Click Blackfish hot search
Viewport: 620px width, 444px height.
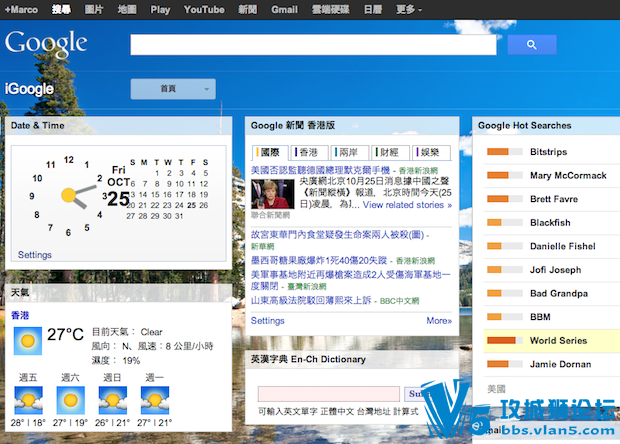550,223
